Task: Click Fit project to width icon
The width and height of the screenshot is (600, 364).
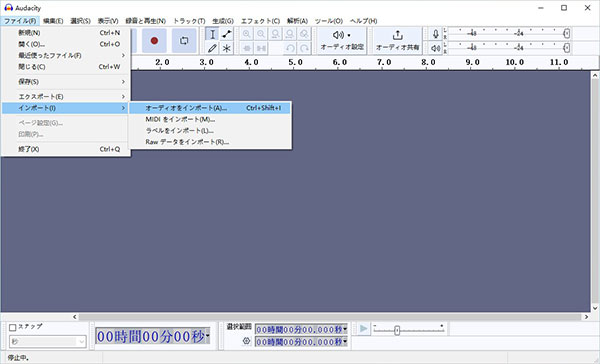Action: (x=290, y=34)
